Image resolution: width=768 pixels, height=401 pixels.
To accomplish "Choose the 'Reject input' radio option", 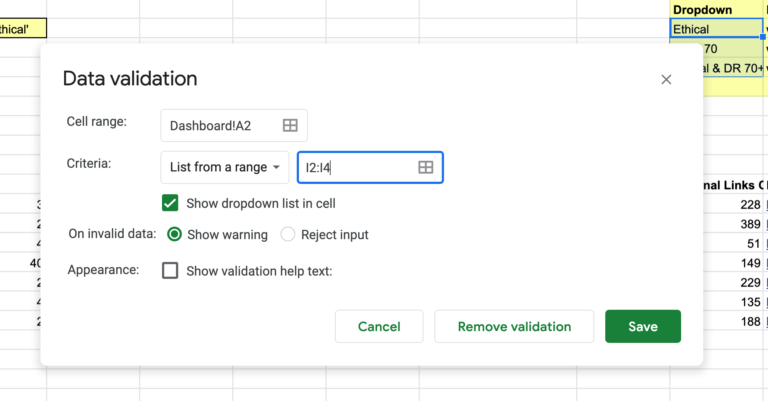I will tap(288, 235).
